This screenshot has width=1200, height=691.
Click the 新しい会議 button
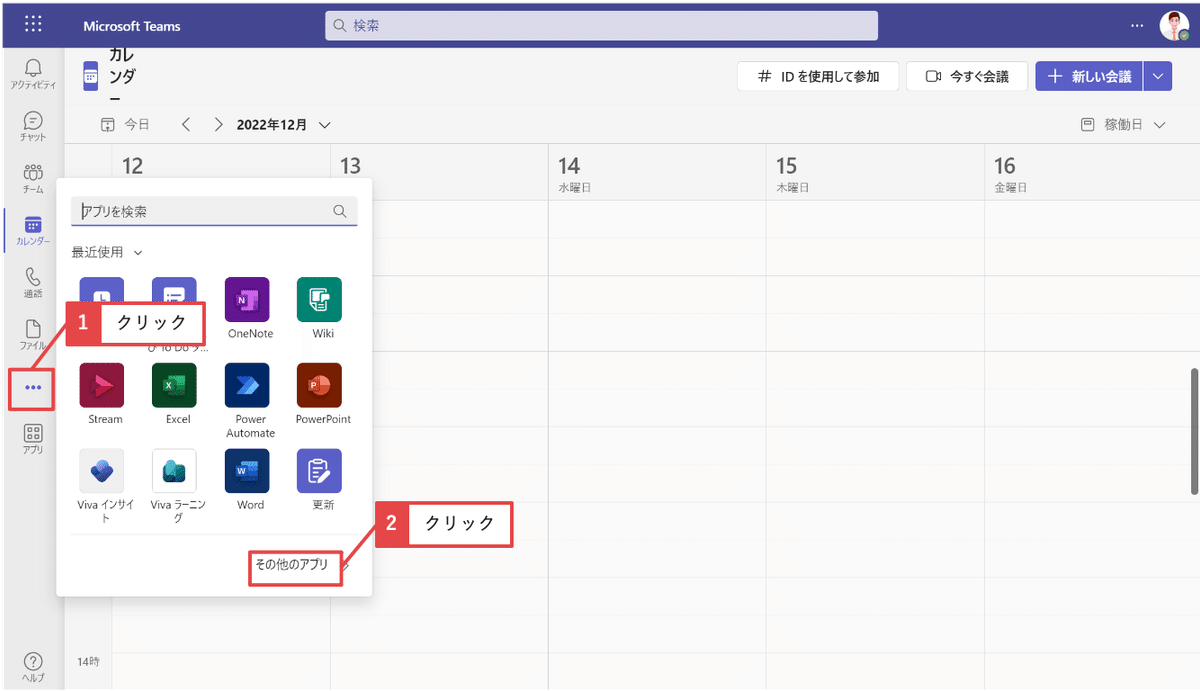[1090, 76]
